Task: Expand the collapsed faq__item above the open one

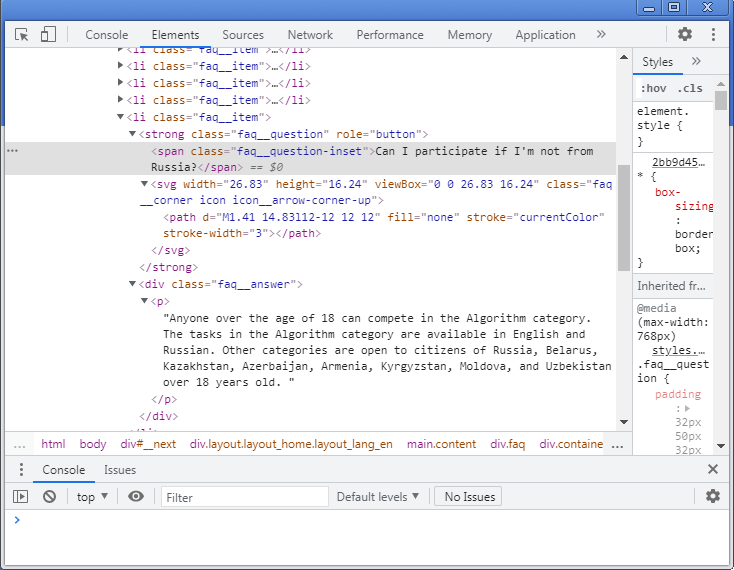Action: tap(120, 100)
